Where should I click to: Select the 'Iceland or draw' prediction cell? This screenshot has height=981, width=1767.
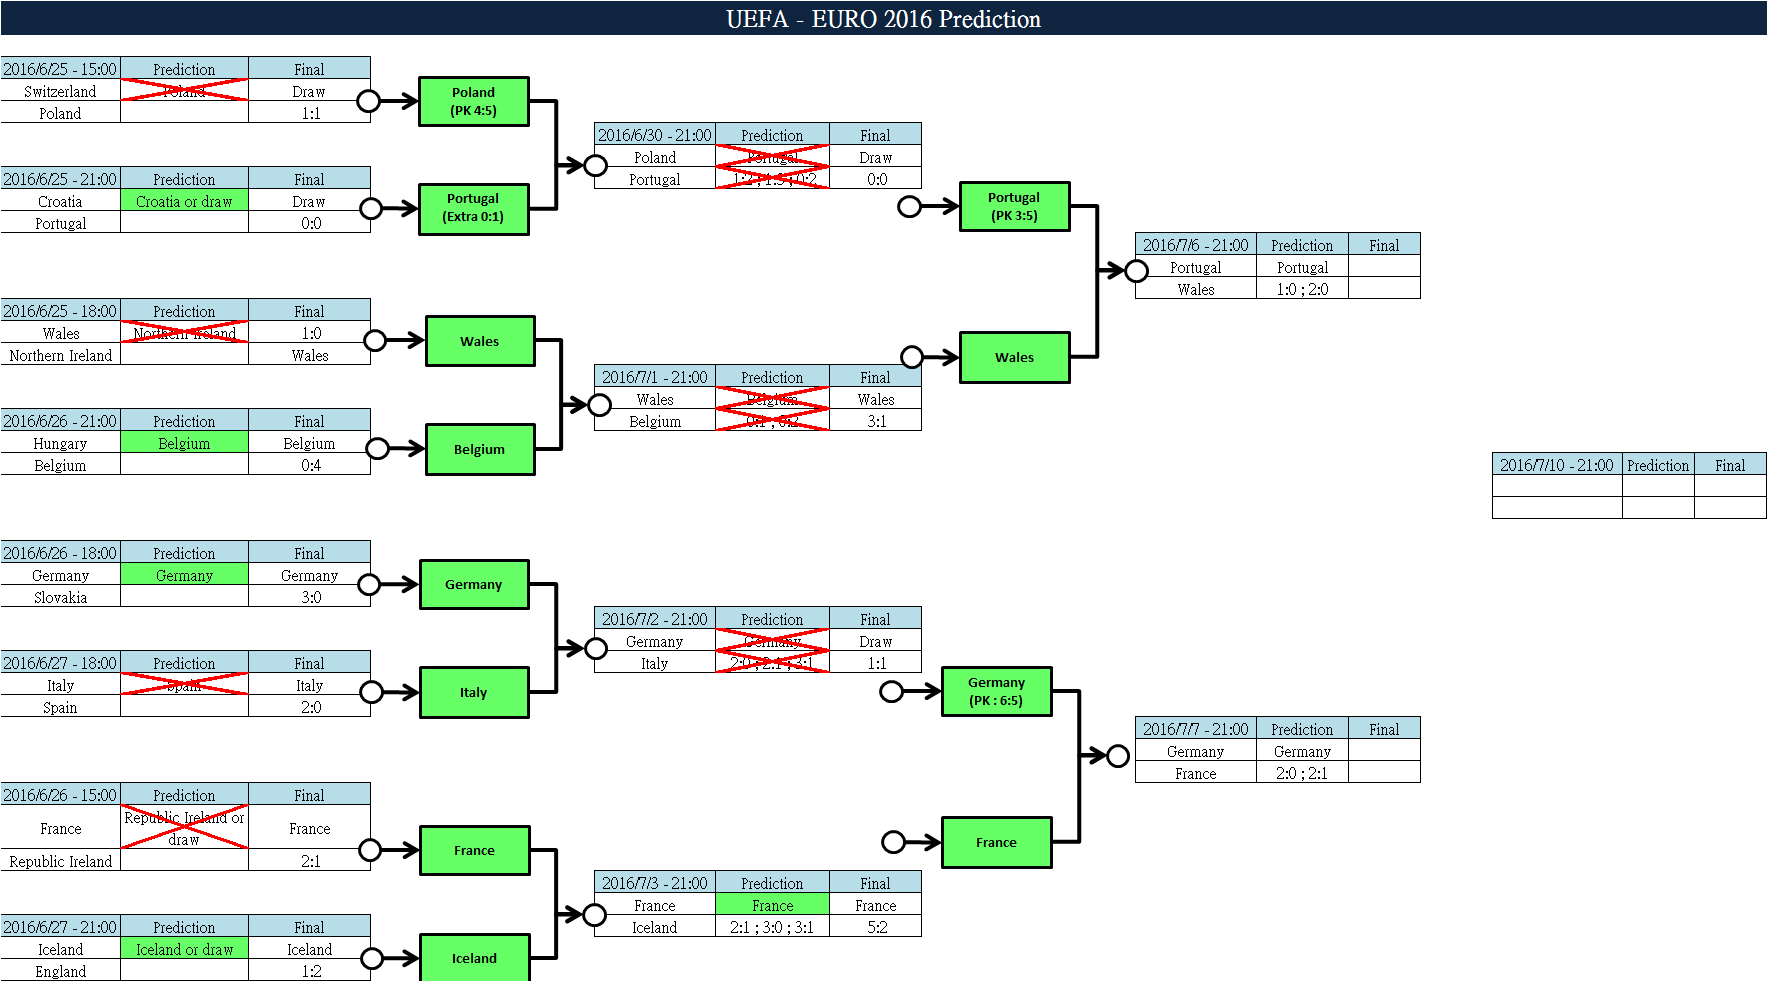184,950
